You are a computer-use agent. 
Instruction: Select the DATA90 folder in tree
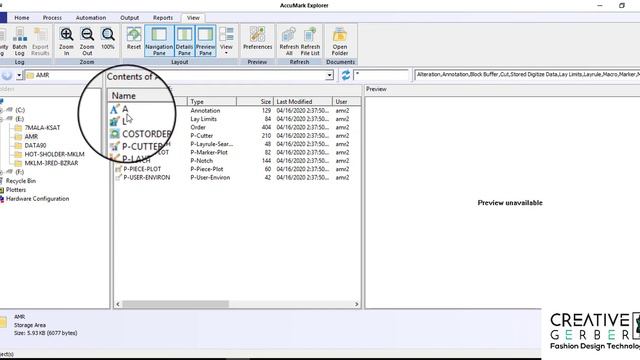point(35,146)
